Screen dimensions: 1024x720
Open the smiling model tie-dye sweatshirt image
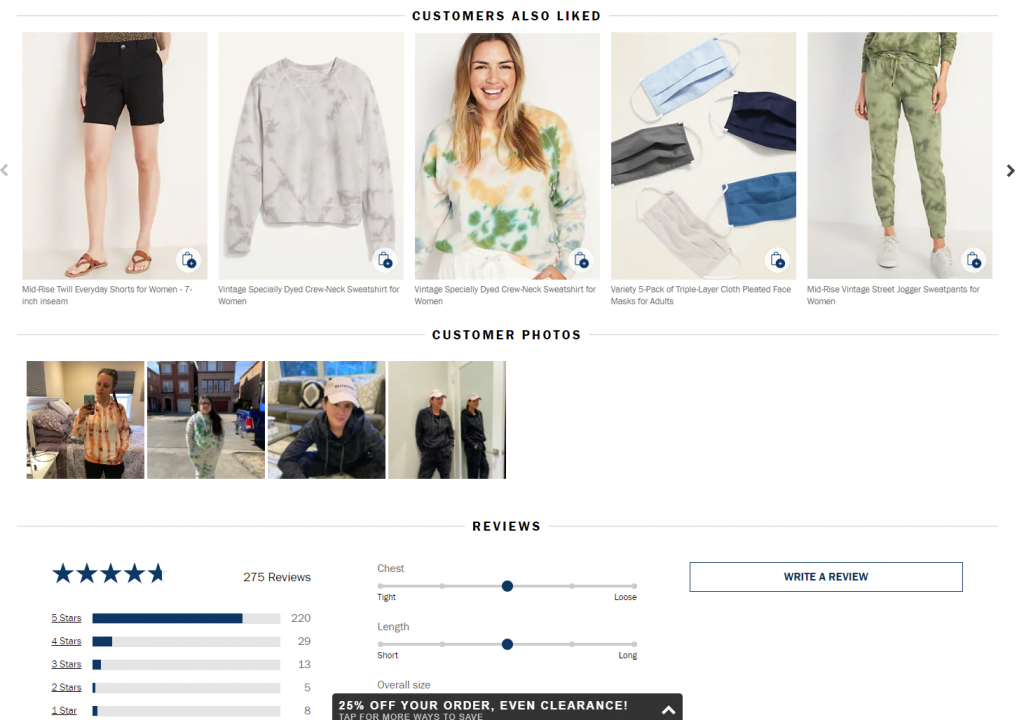coord(507,155)
